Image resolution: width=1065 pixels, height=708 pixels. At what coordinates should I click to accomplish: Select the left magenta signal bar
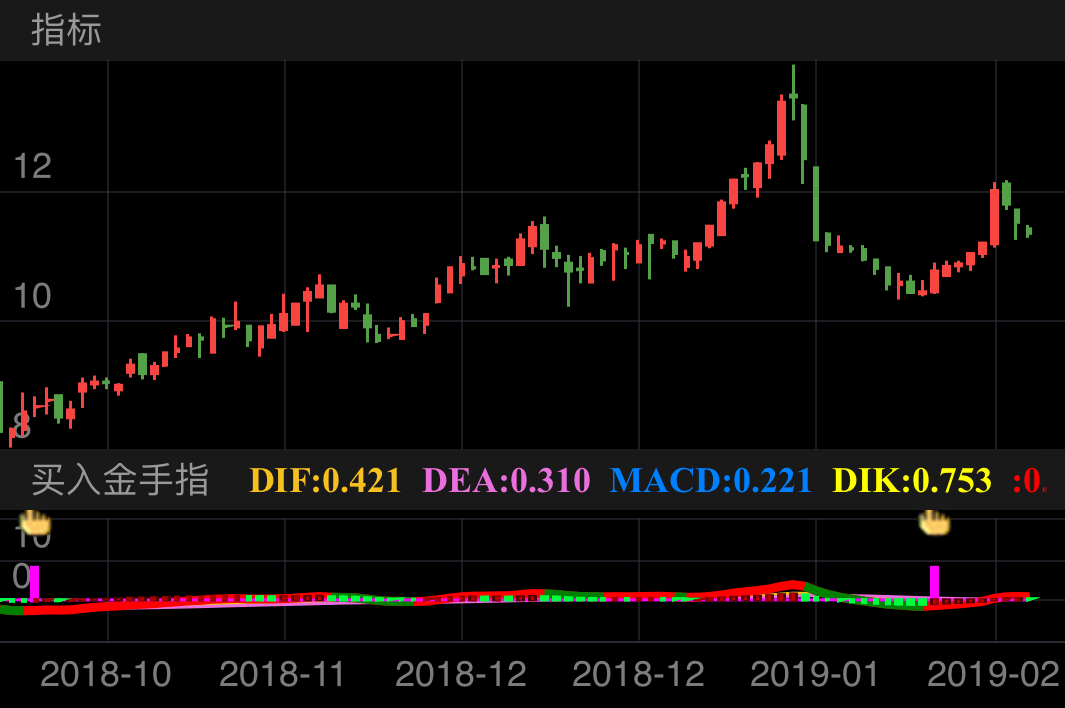click(x=34, y=582)
